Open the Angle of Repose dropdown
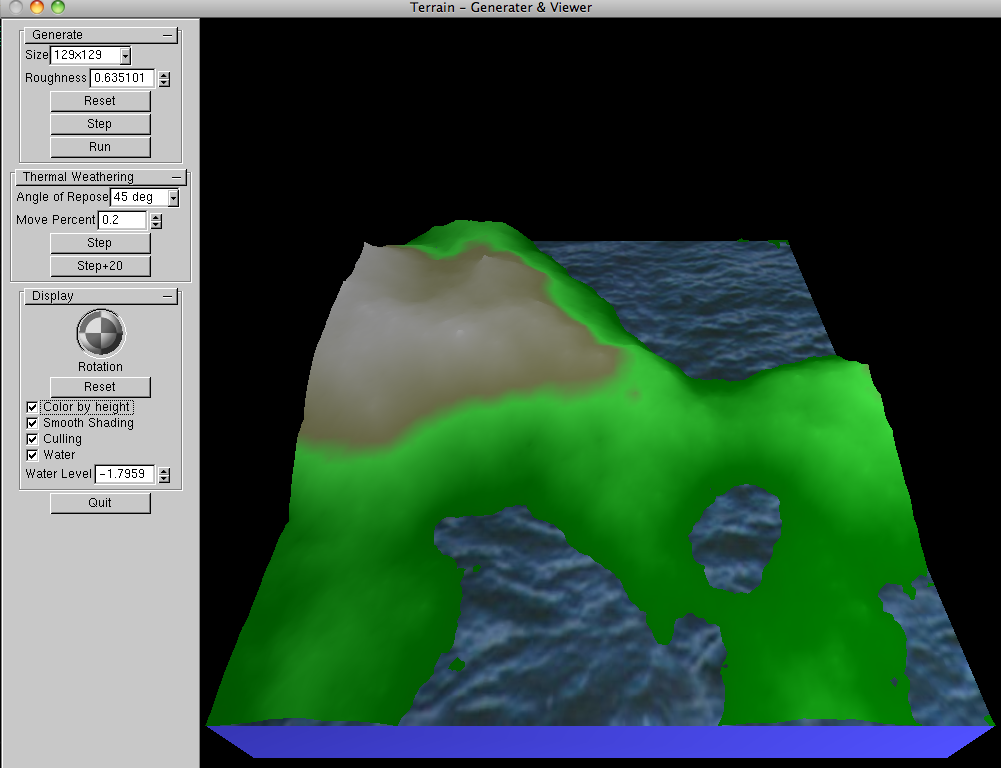 173,198
